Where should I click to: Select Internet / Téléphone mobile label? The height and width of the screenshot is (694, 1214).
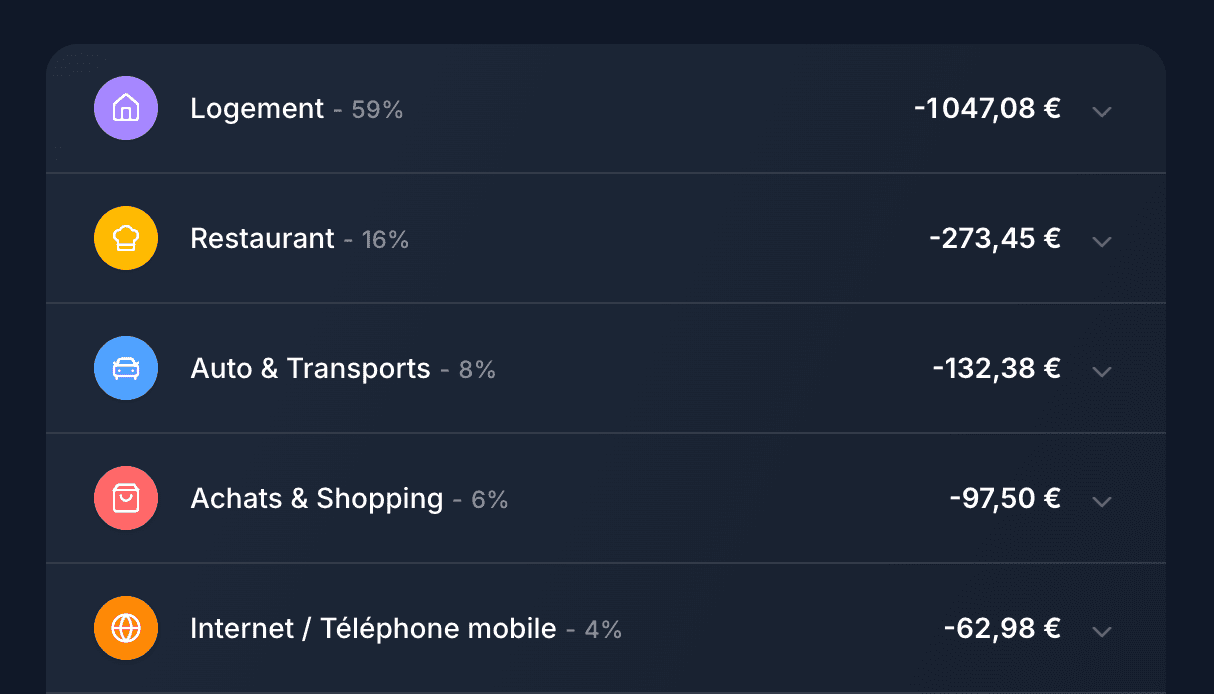[373, 628]
